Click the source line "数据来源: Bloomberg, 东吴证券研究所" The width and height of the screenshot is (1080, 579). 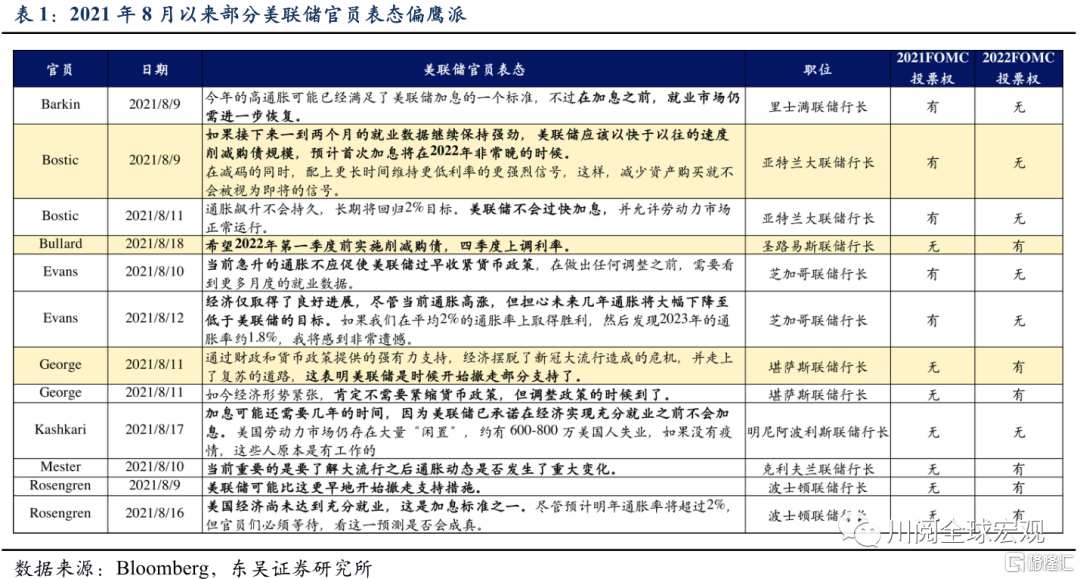tap(193, 568)
